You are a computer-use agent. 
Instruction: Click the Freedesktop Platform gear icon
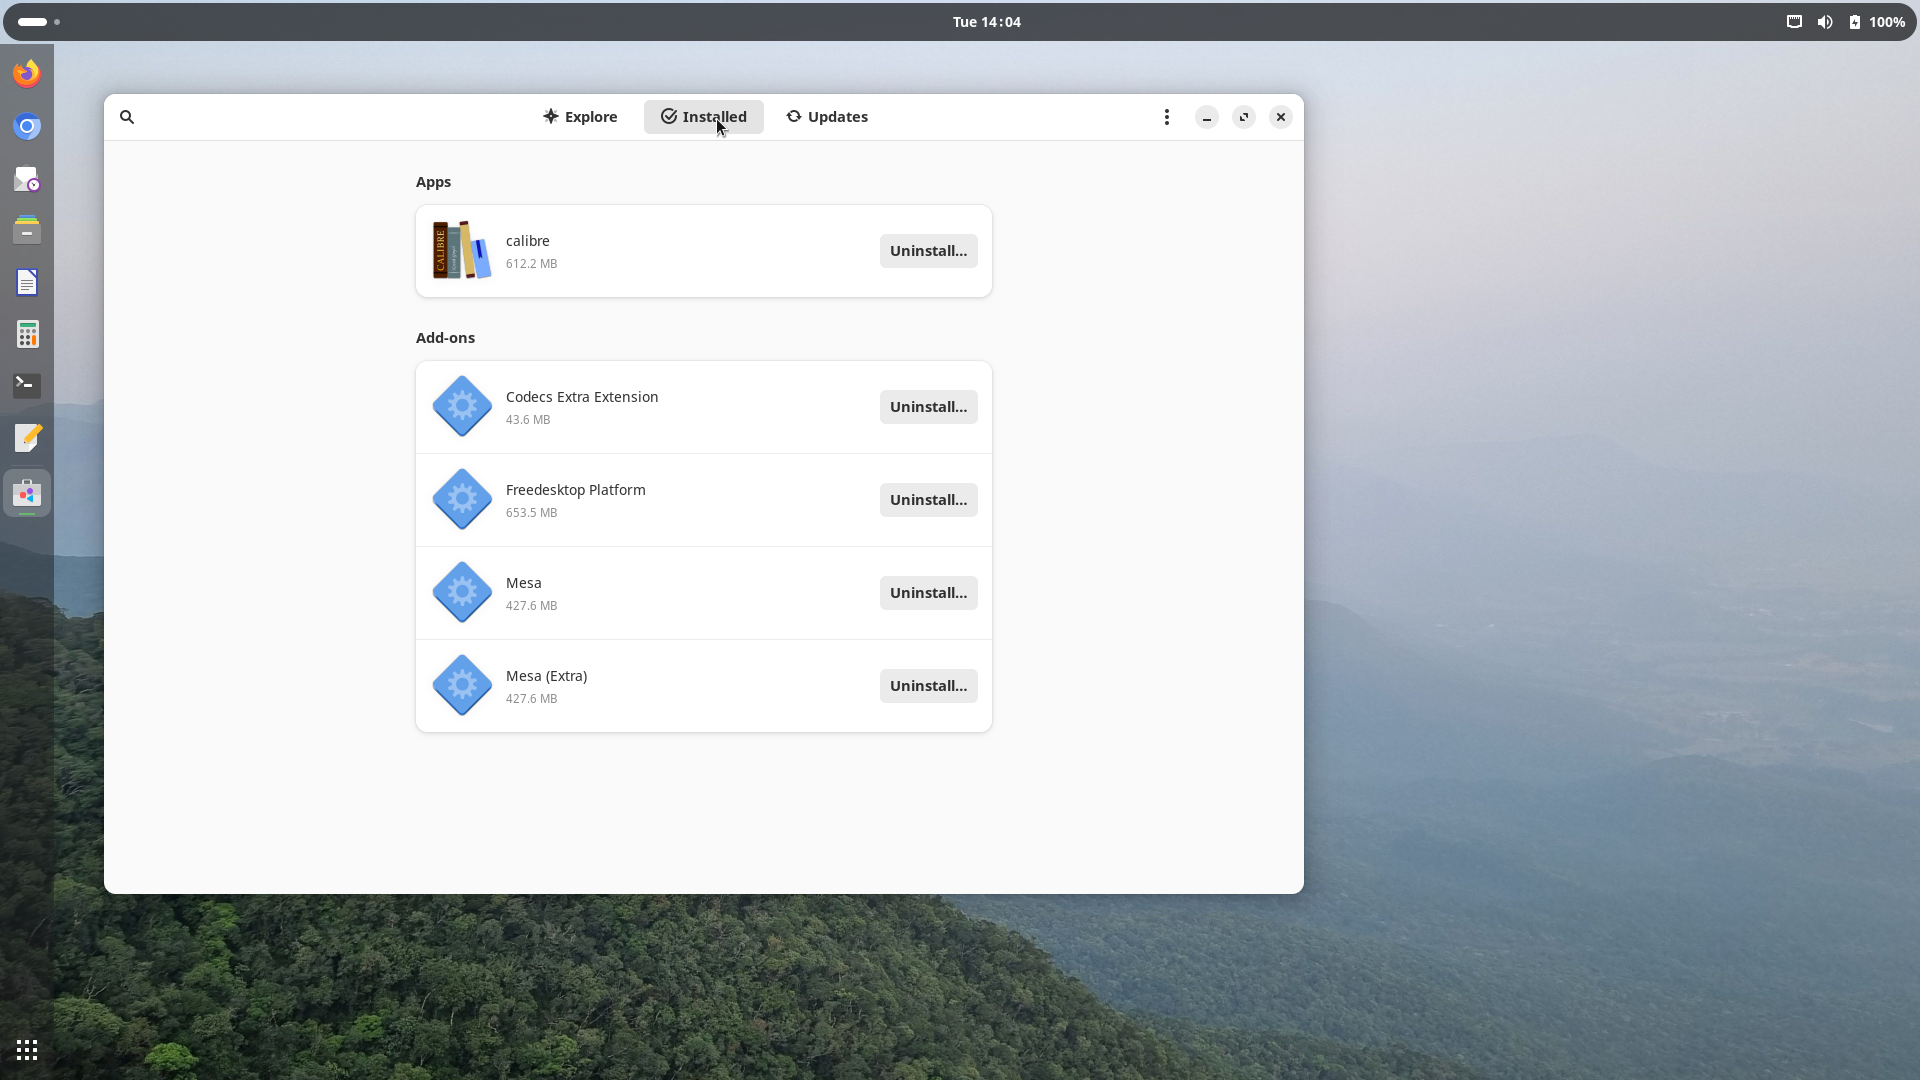click(462, 499)
